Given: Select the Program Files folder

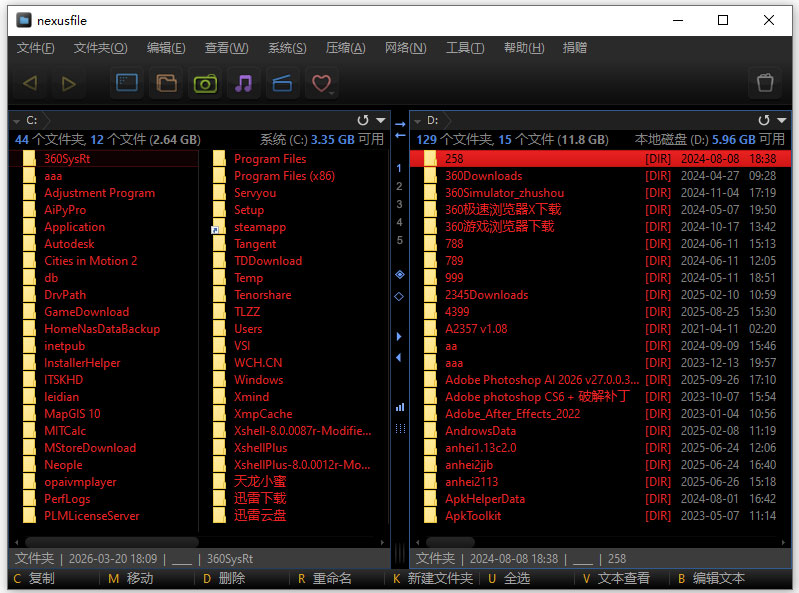Looking at the screenshot, I should pyautogui.click(x=270, y=158).
